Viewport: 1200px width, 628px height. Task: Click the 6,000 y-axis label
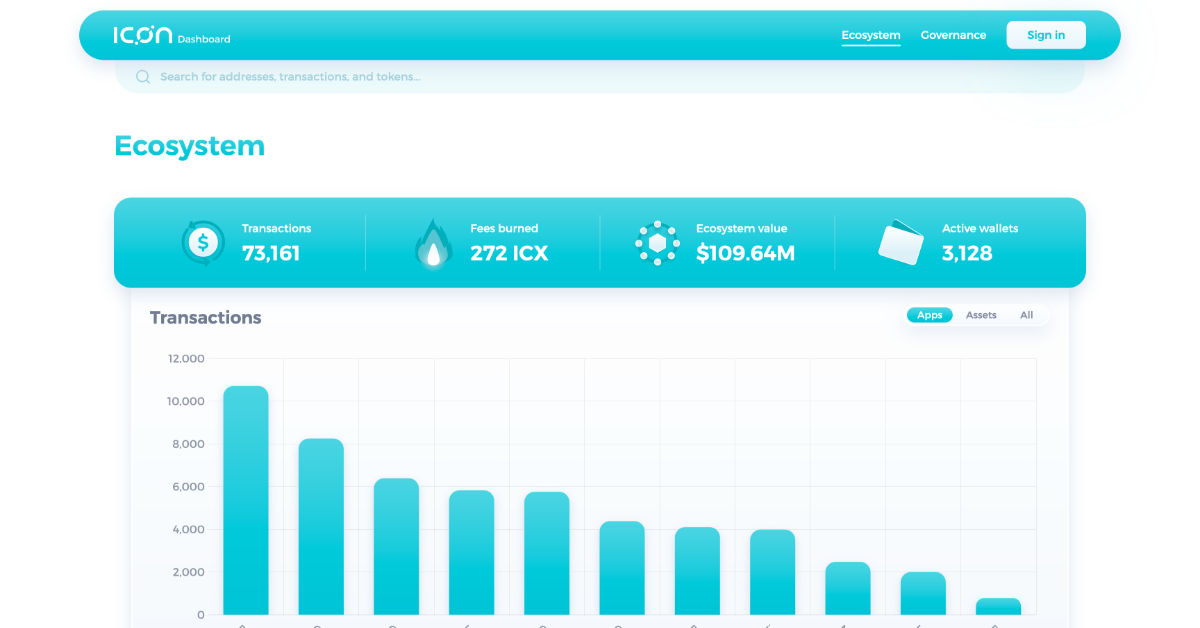click(186, 487)
